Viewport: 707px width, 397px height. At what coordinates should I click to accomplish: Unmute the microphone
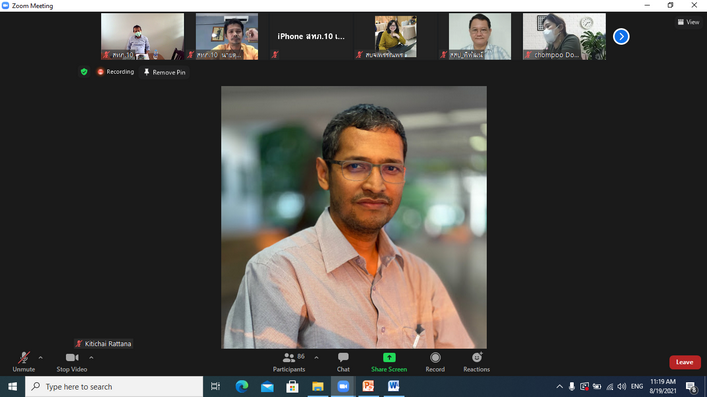23,362
